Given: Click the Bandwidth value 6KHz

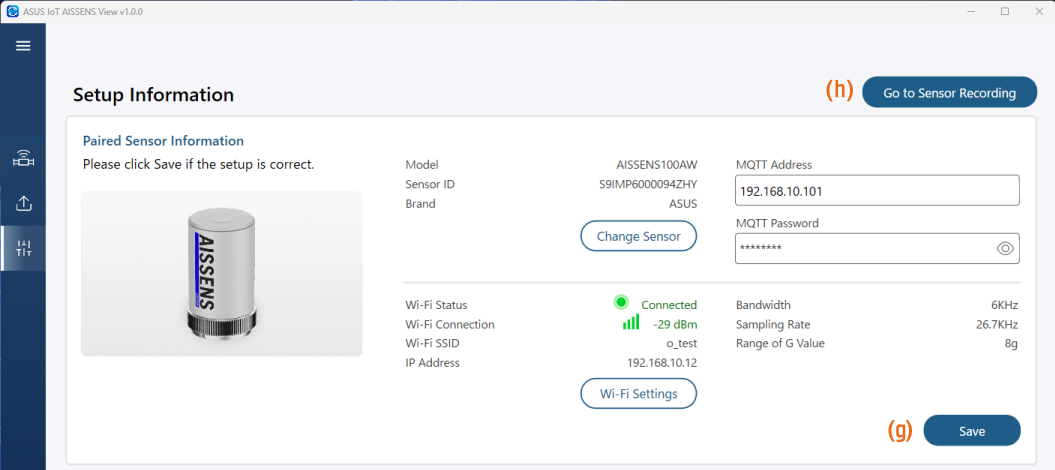Looking at the screenshot, I should pyautogui.click(x=1005, y=305).
